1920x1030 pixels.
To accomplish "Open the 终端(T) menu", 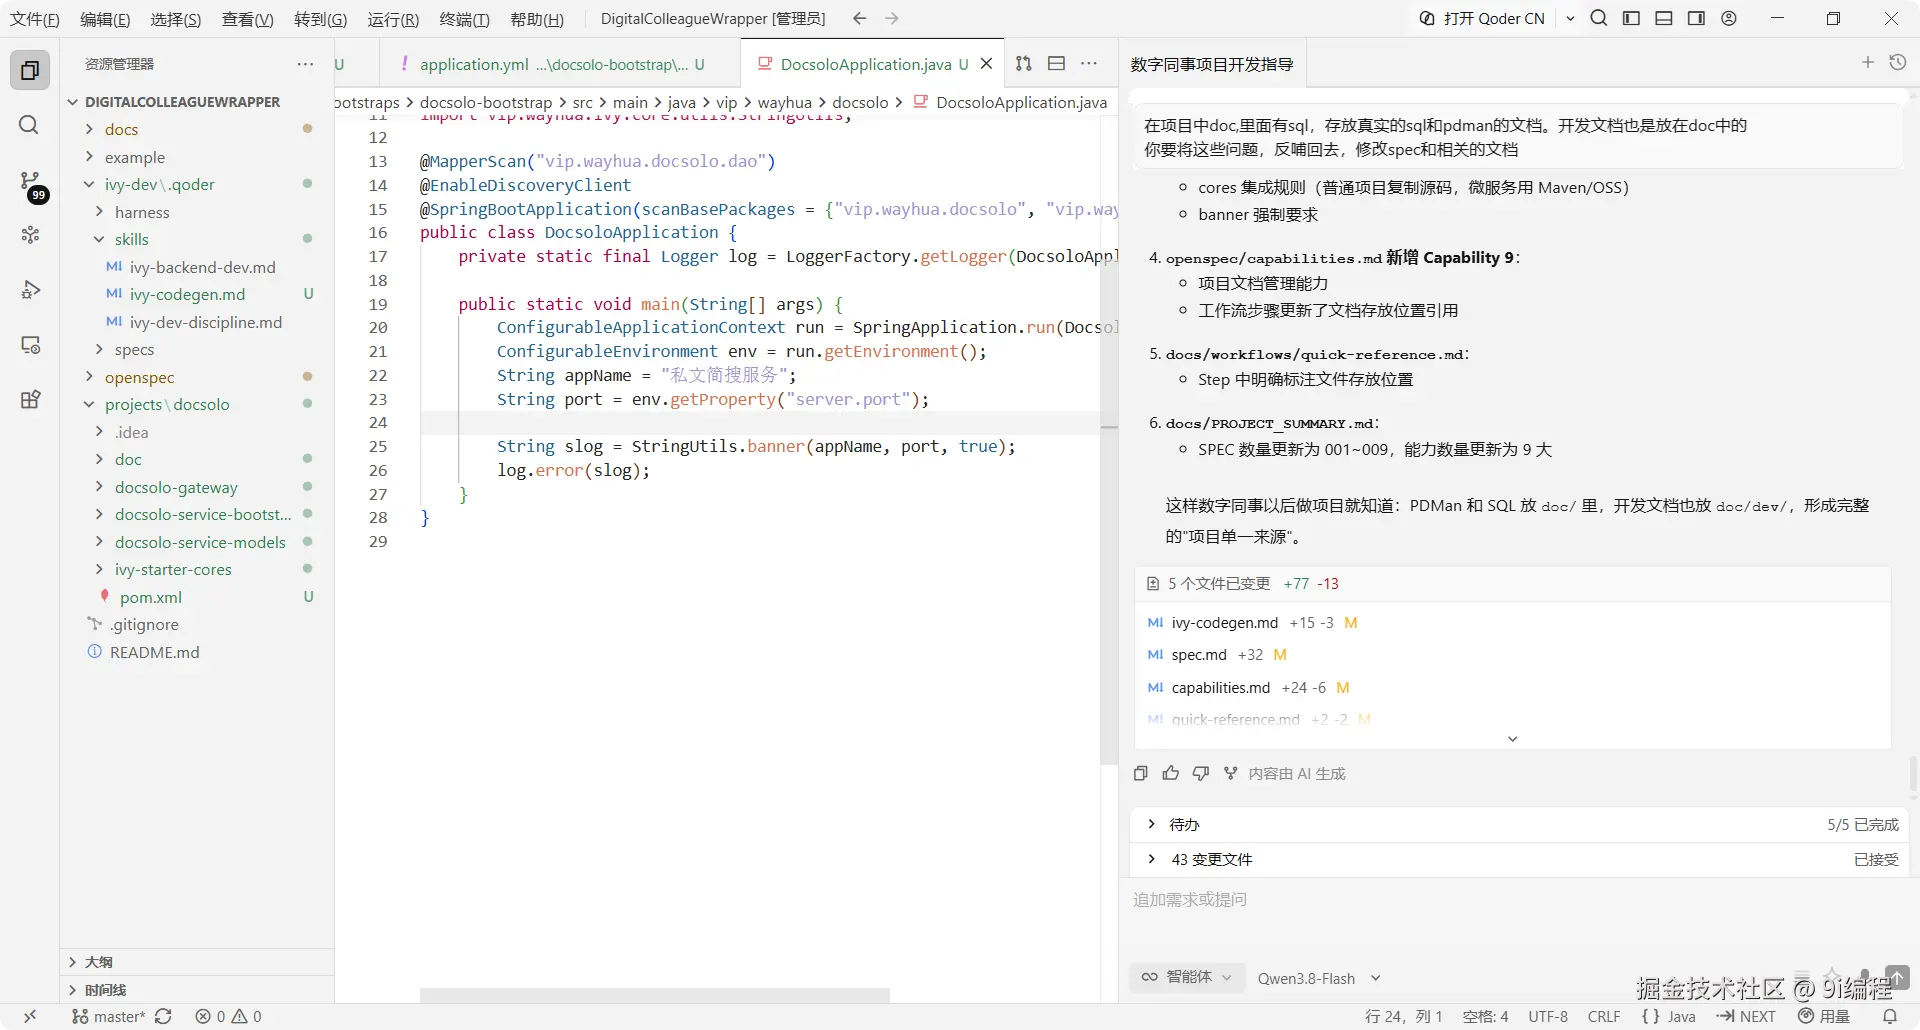I will (465, 19).
